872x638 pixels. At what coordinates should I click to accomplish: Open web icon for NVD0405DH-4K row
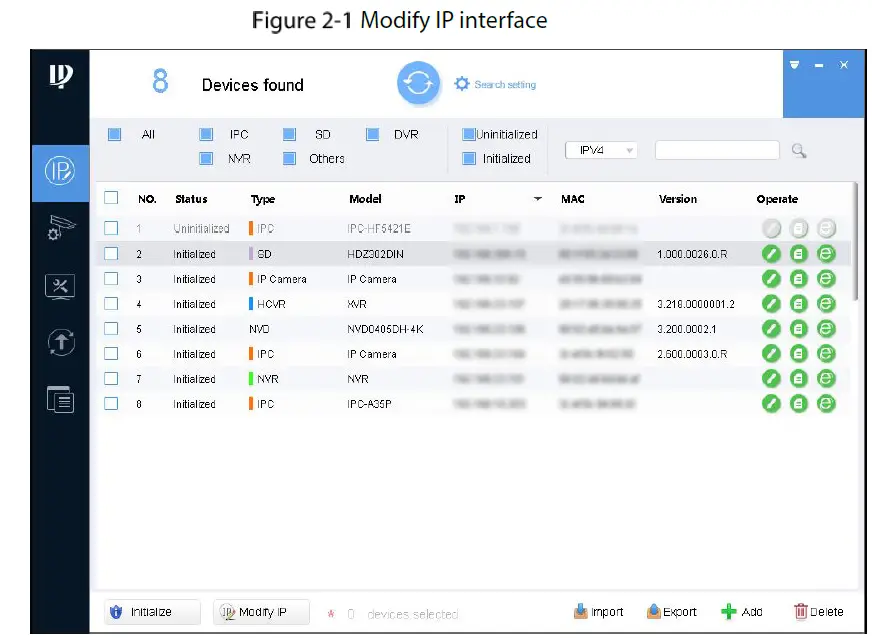coord(826,329)
